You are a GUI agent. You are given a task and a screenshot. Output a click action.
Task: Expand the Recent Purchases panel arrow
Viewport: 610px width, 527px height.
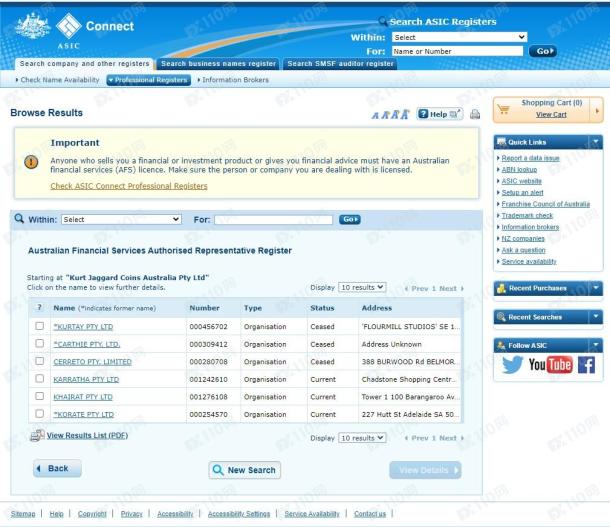click(x=596, y=288)
